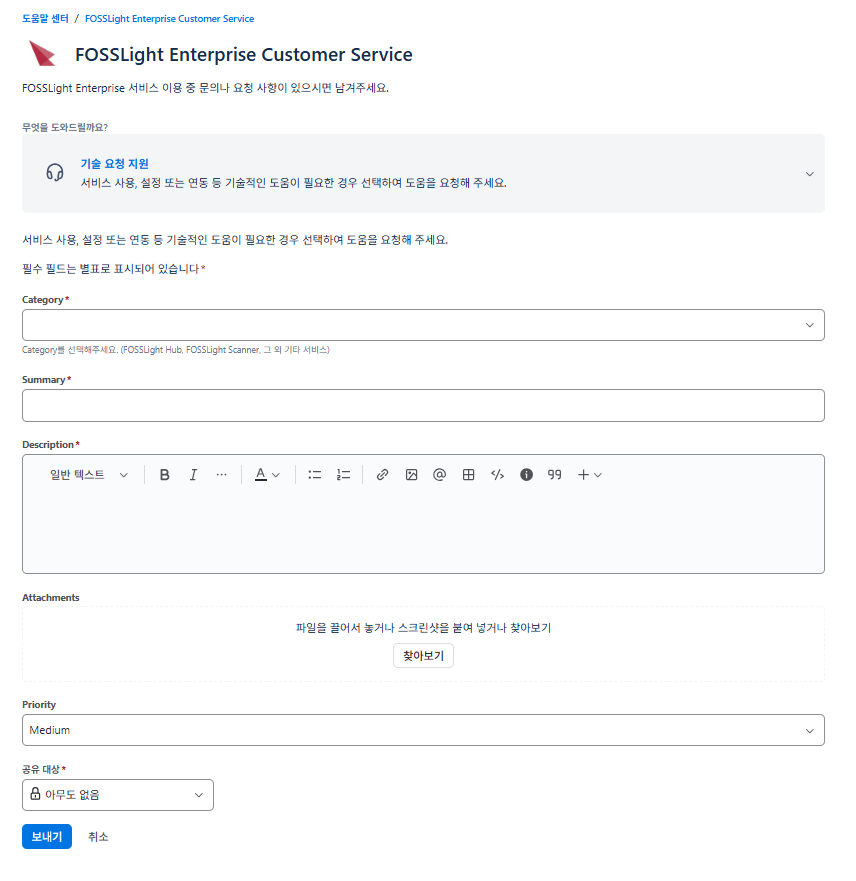Open more formatting options ellipsis

(x=221, y=475)
